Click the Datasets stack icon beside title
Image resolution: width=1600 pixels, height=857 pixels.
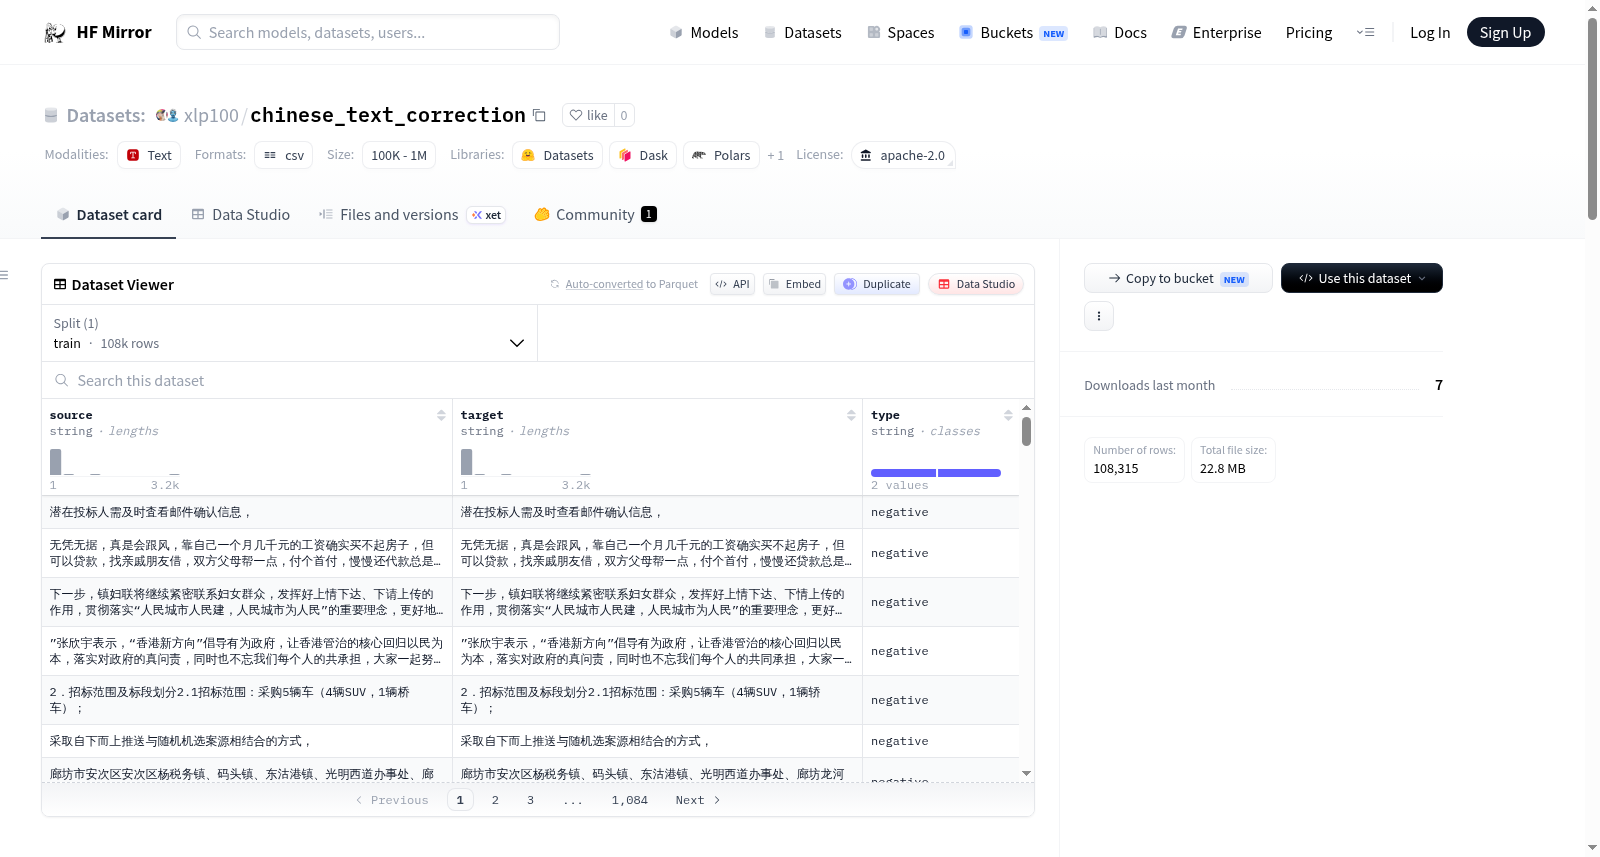(51, 115)
